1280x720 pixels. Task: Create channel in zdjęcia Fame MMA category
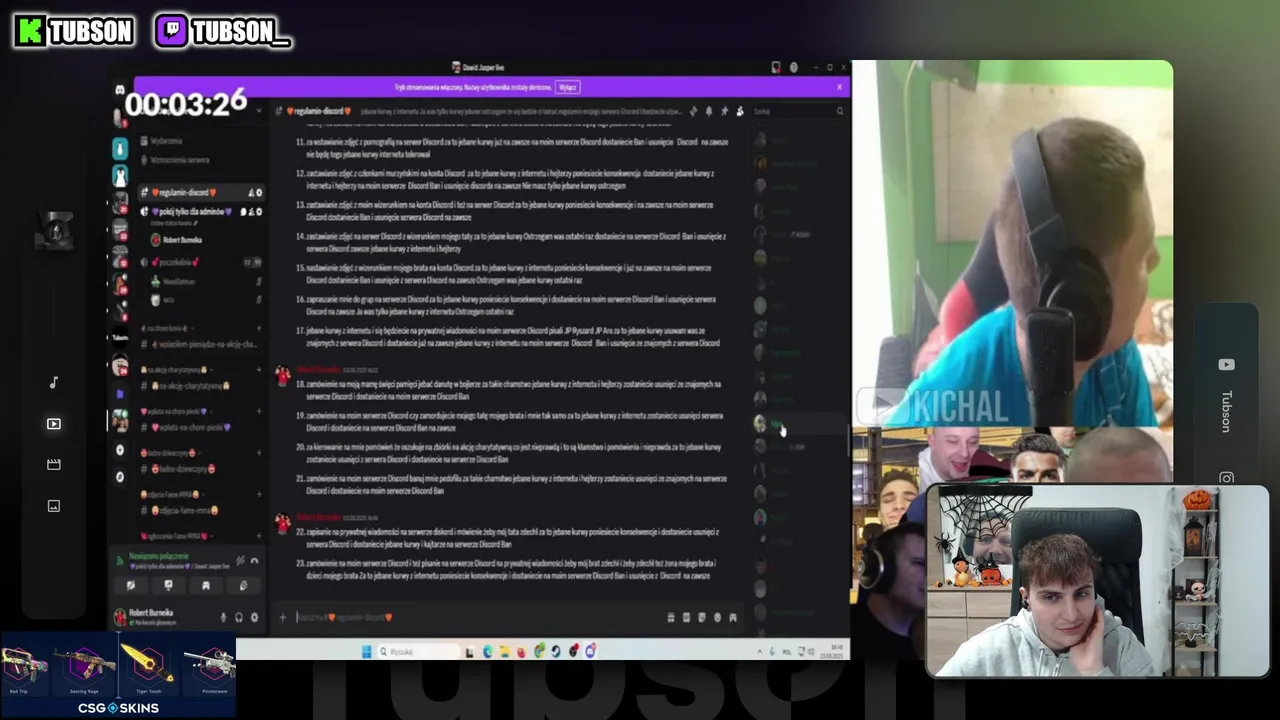[259, 494]
